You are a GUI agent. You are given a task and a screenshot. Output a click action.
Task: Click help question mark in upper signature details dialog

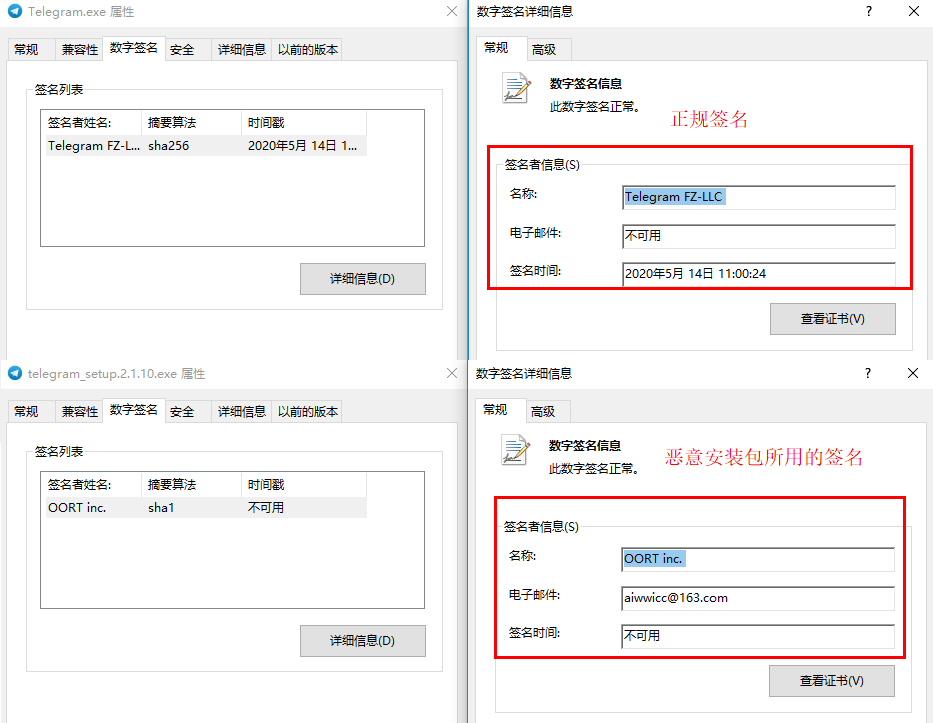(869, 11)
